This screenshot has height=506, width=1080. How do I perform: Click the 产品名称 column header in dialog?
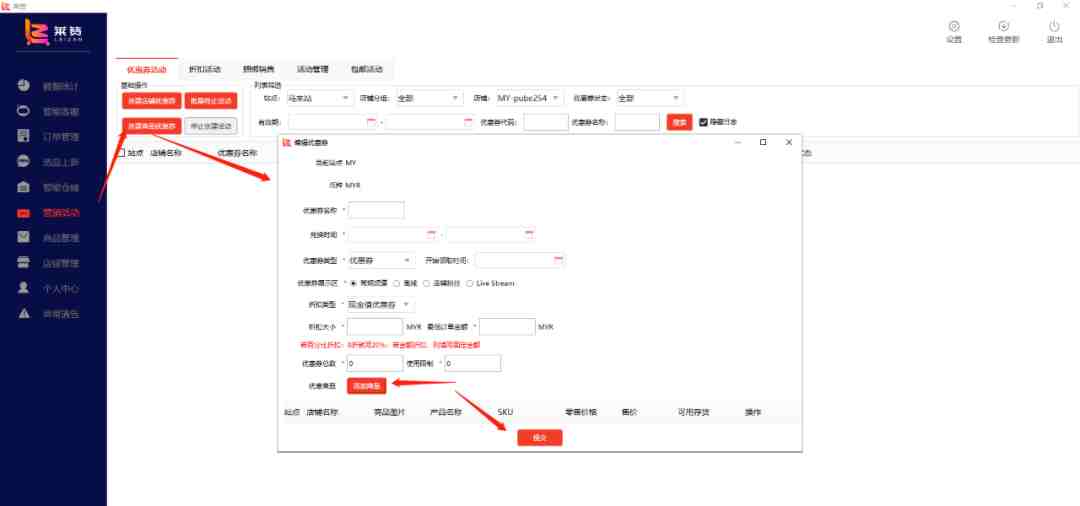point(446,412)
